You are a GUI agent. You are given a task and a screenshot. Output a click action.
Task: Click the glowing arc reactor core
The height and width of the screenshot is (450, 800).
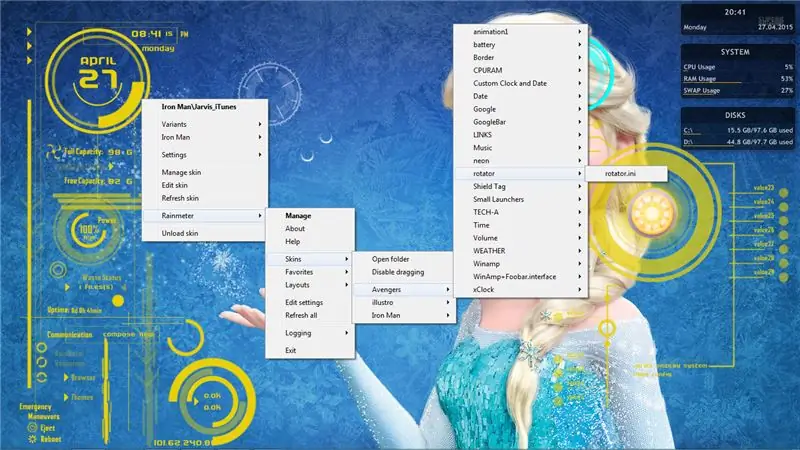tap(652, 213)
